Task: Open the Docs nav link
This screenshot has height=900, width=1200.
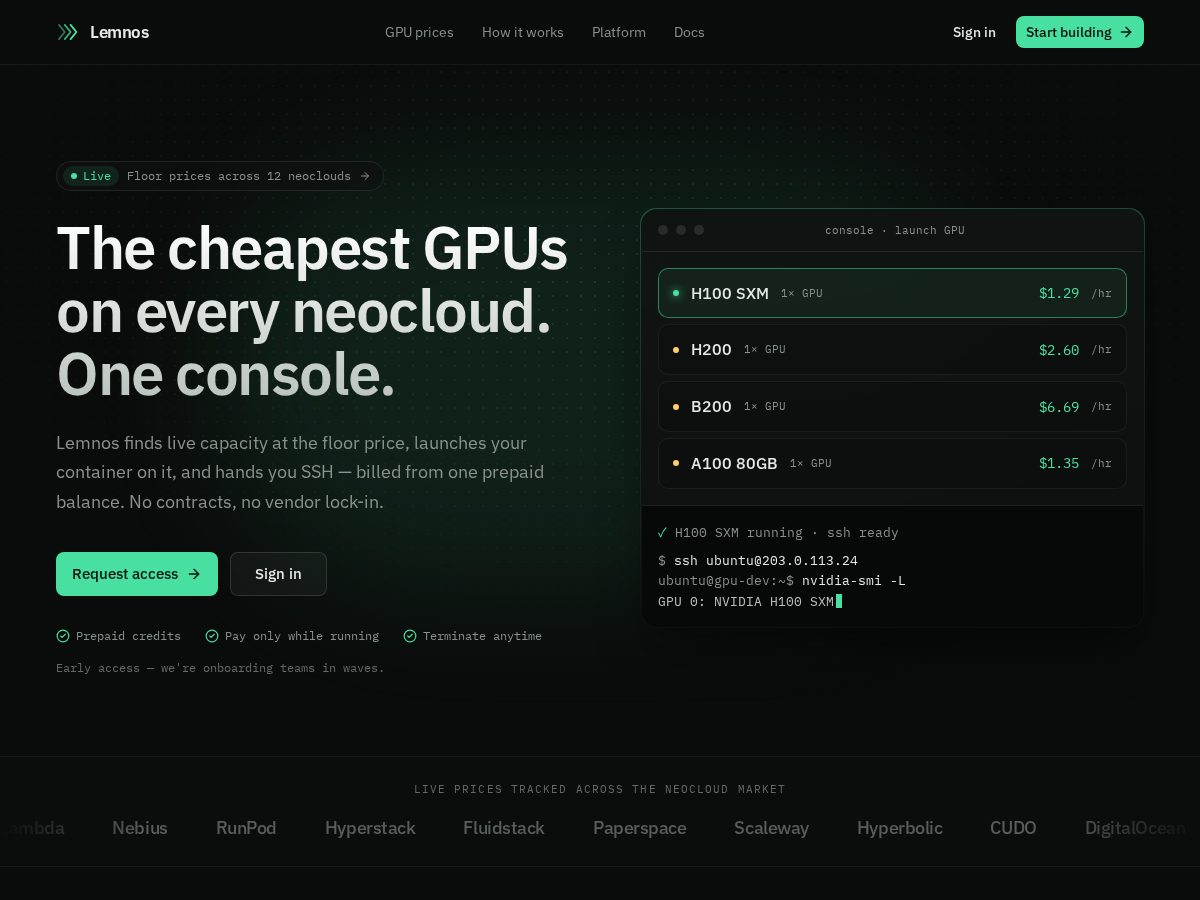Action: click(x=689, y=32)
